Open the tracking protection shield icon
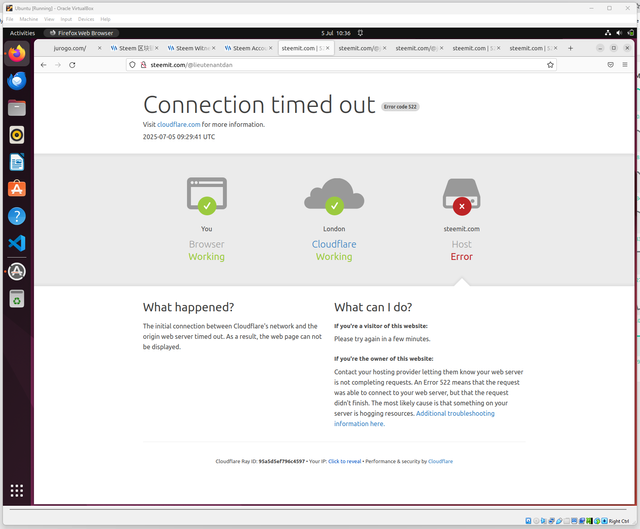This screenshot has height=529, width=640. pyautogui.click(x=132, y=65)
